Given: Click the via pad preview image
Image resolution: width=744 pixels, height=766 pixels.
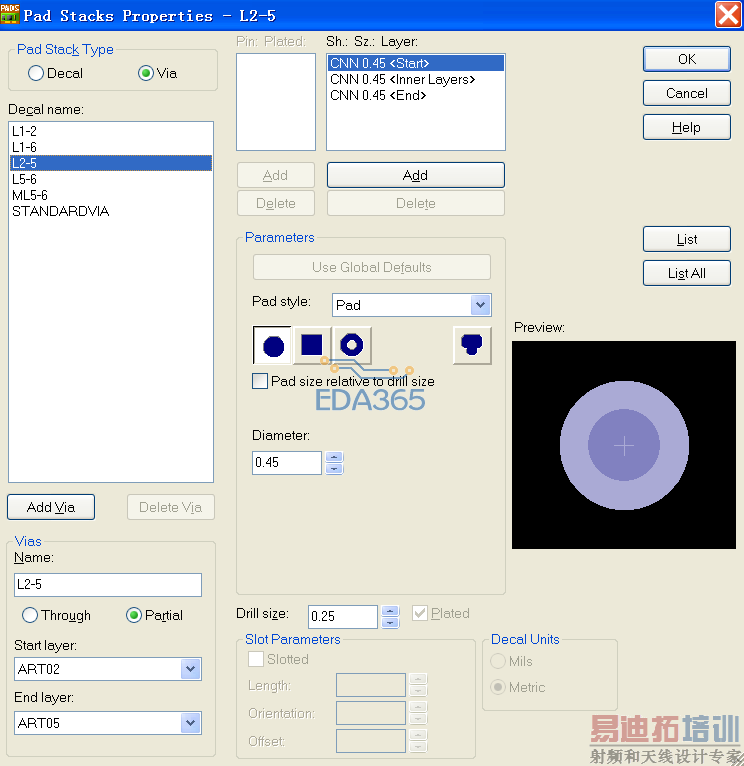Looking at the screenshot, I should click(x=624, y=445).
